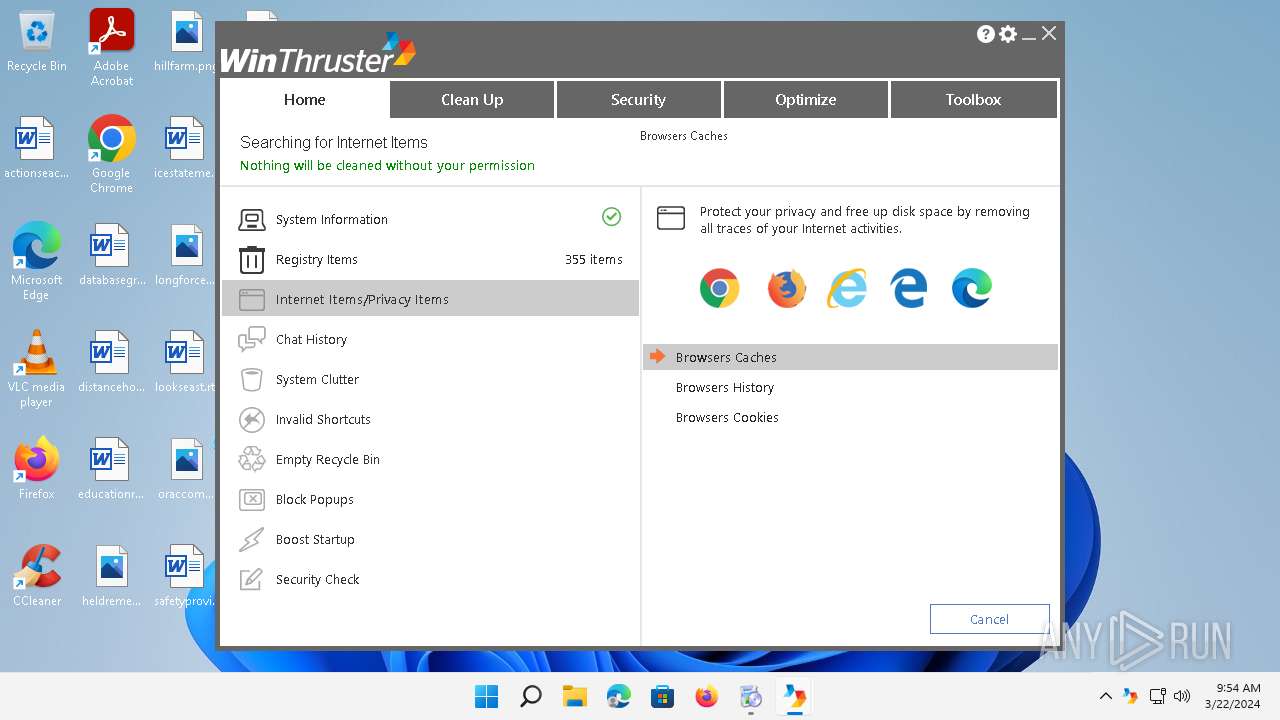Open the Clean Up tab
The height and width of the screenshot is (720, 1280).
point(472,99)
